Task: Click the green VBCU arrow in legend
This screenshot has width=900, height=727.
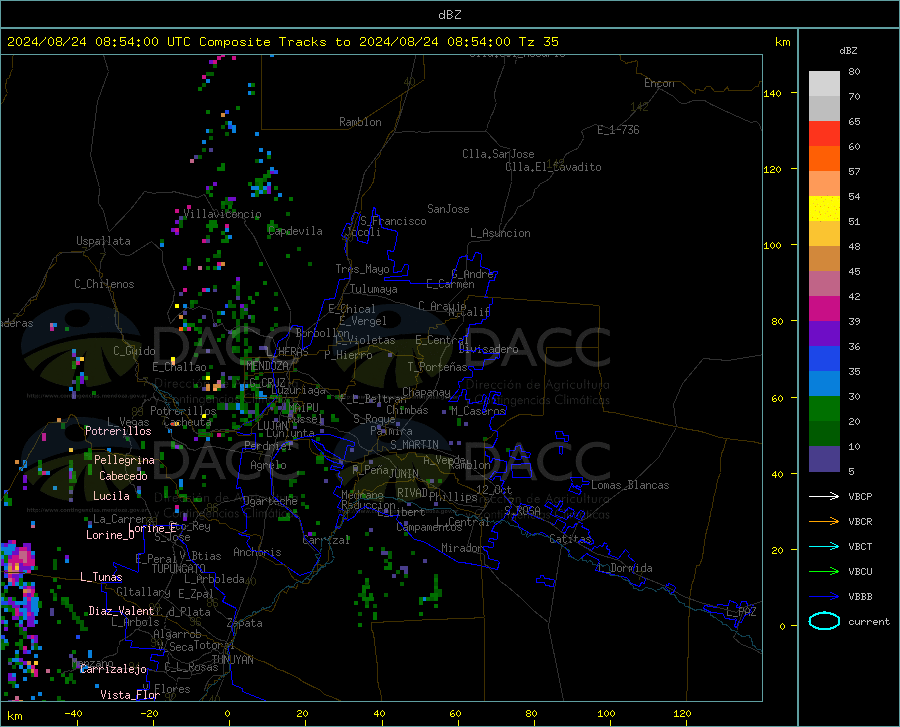Action: pyautogui.click(x=824, y=572)
